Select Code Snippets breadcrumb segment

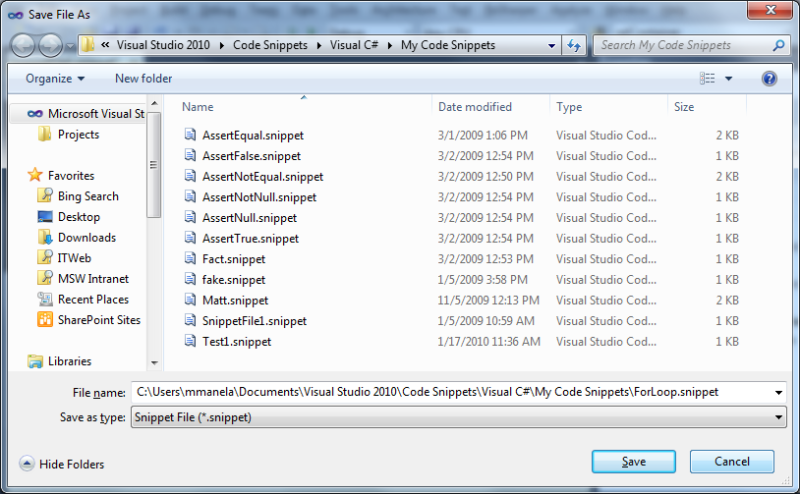pos(270,45)
